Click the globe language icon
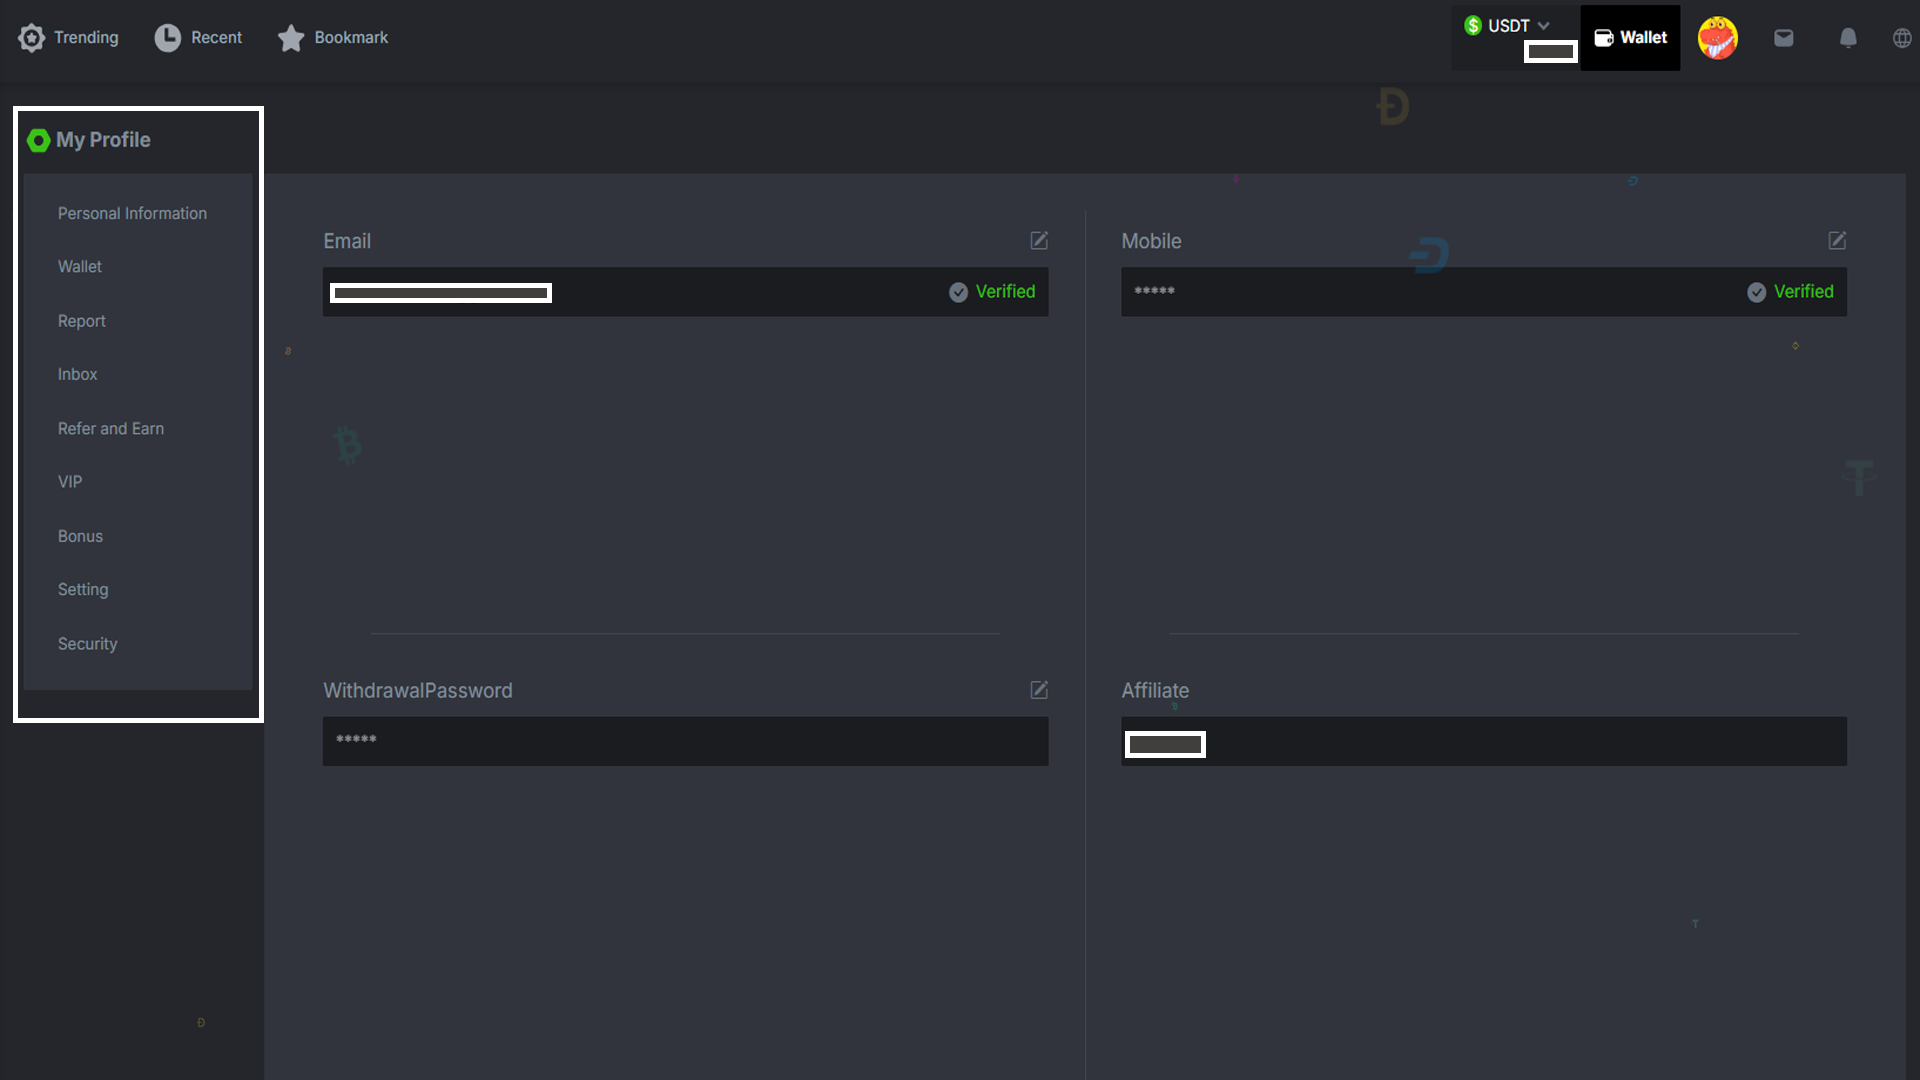The height and width of the screenshot is (1080, 1920). coord(1901,38)
